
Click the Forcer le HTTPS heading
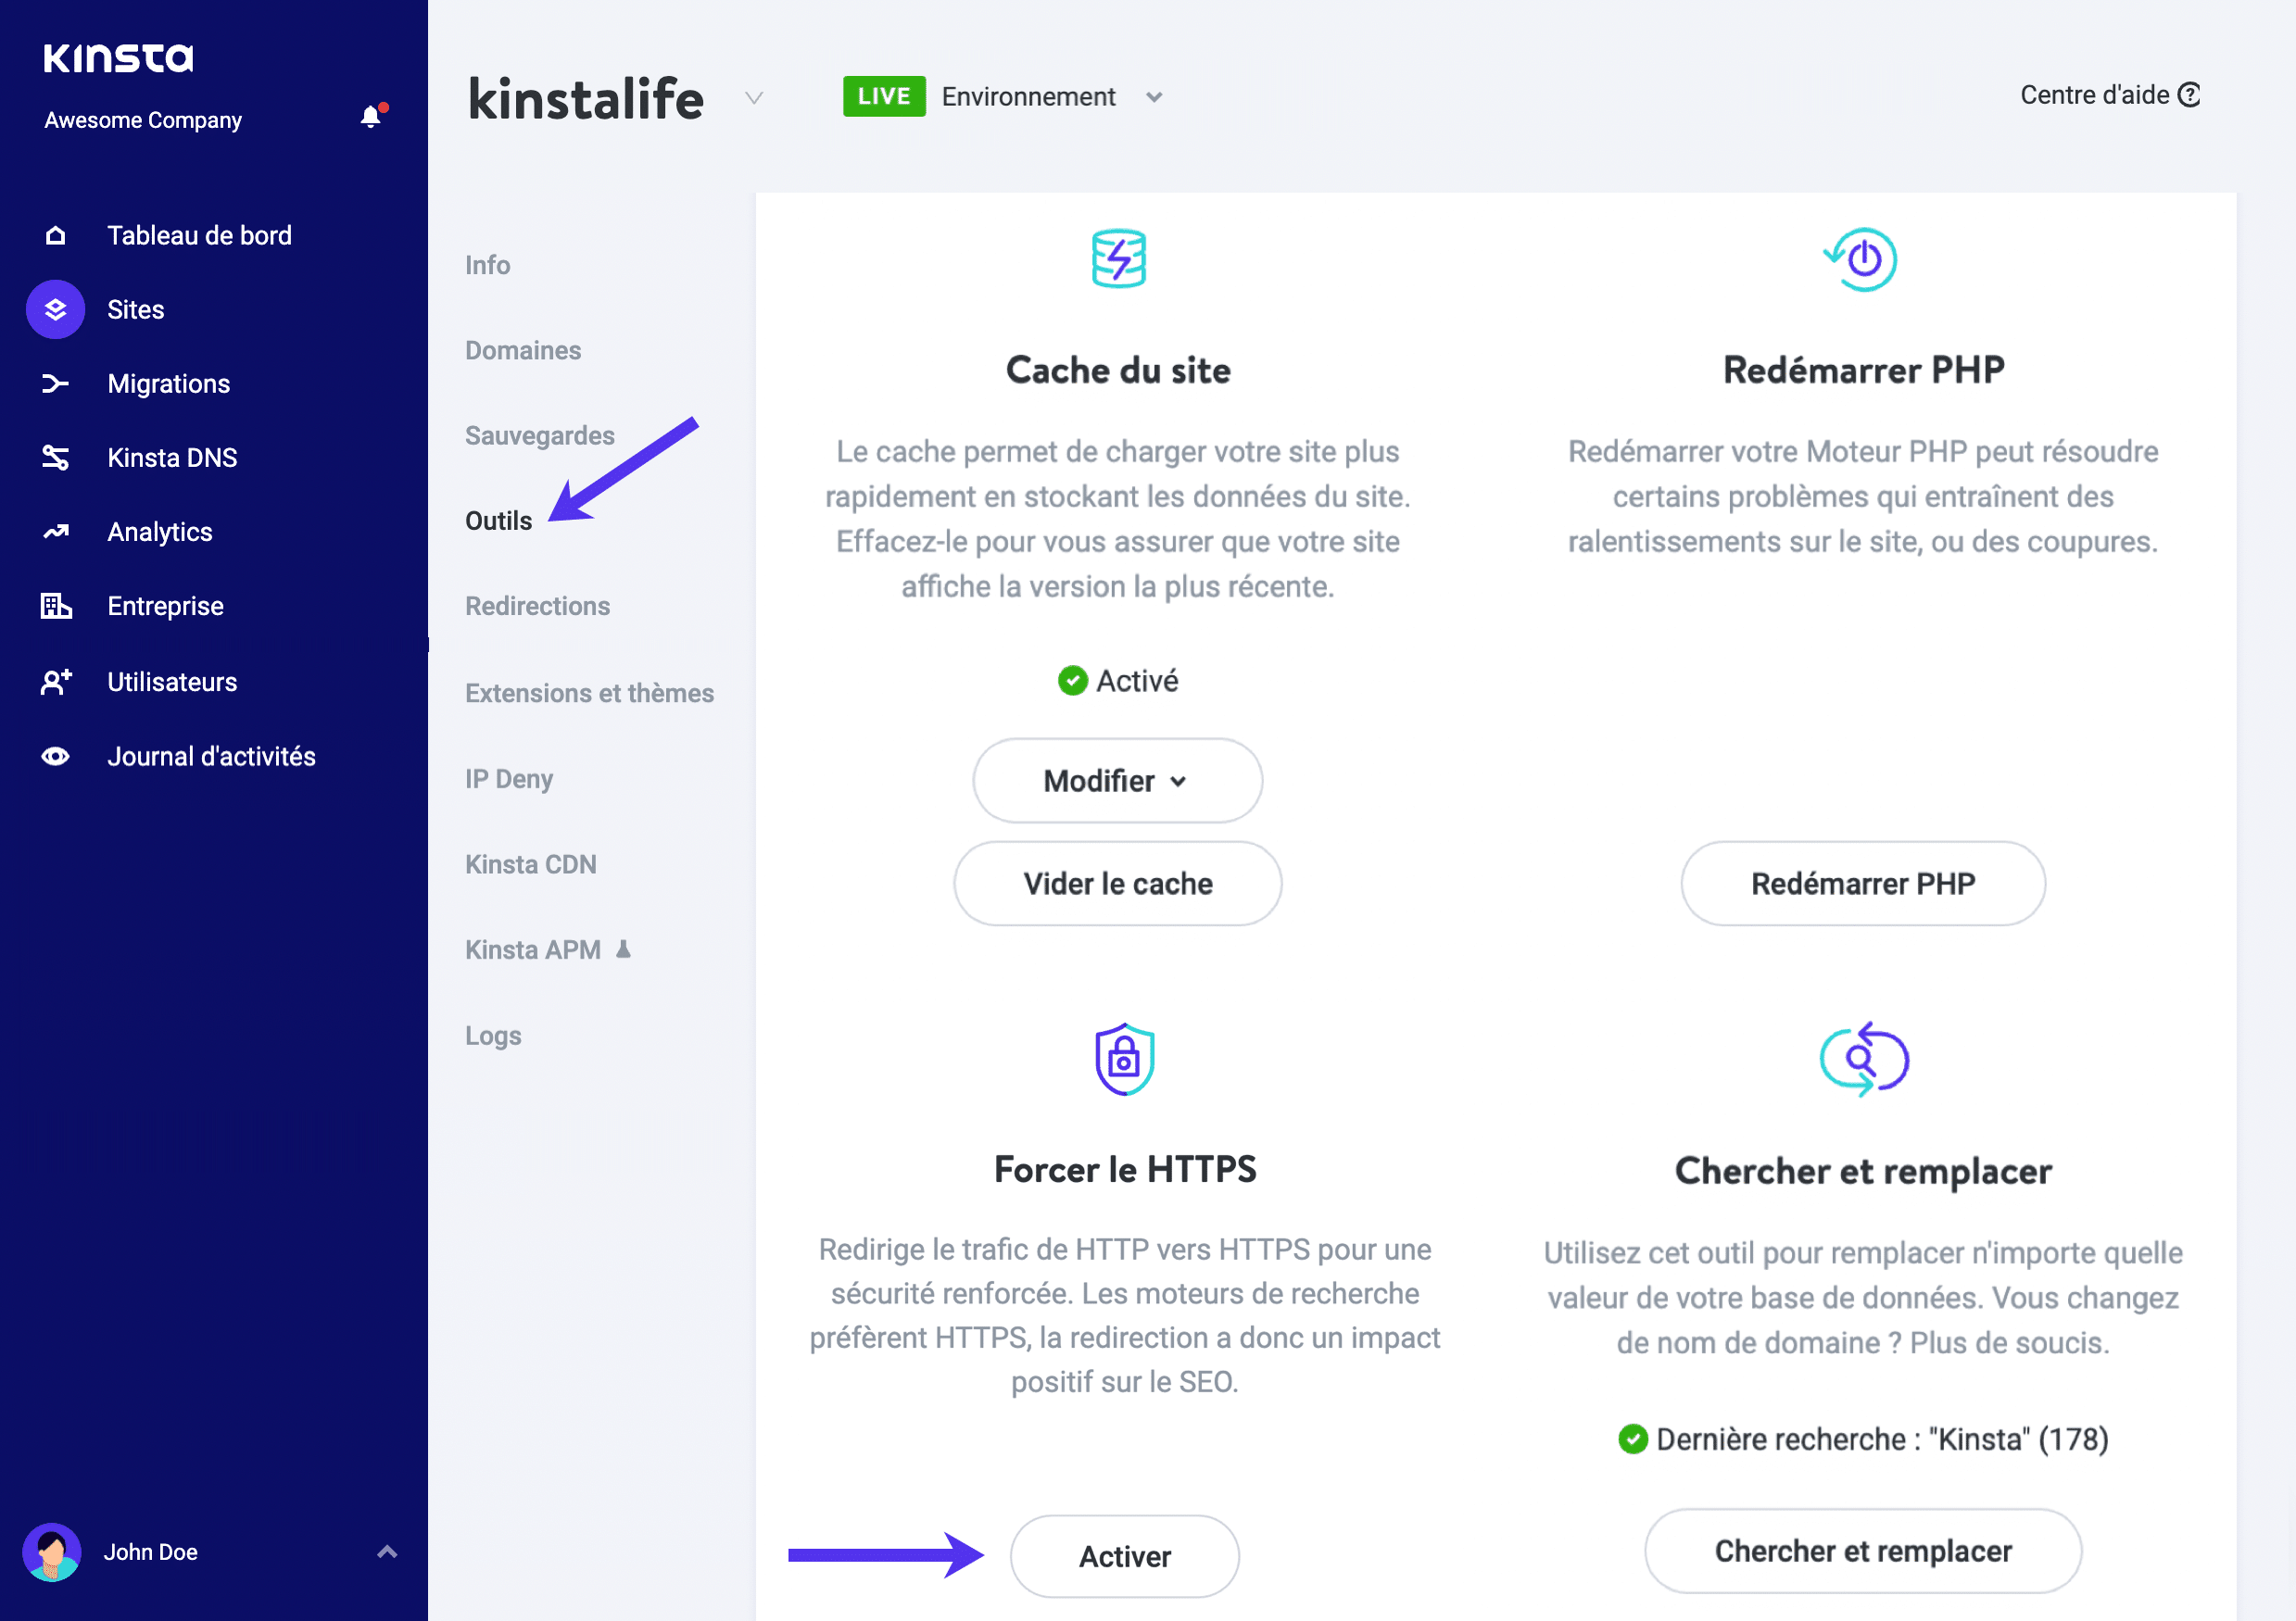pyautogui.click(x=1125, y=1169)
